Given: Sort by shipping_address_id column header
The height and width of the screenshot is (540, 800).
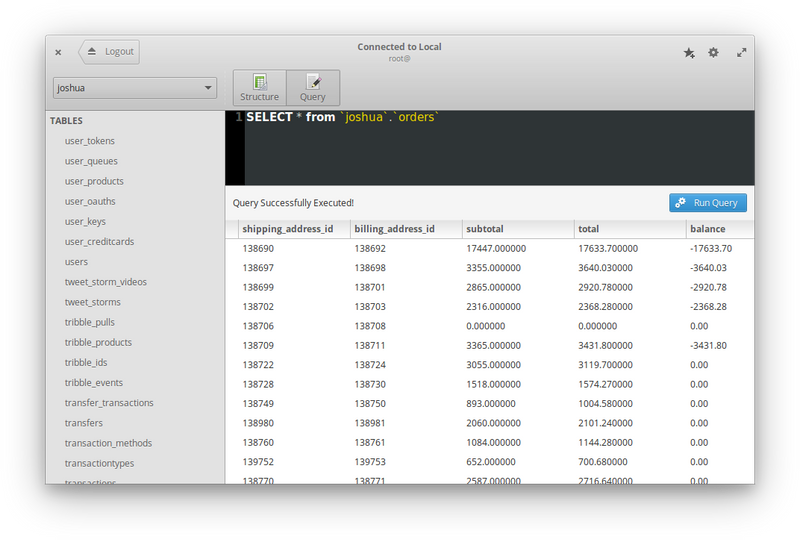Looking at the screenshot, I should pyautogui.click(x=294, y=229).
